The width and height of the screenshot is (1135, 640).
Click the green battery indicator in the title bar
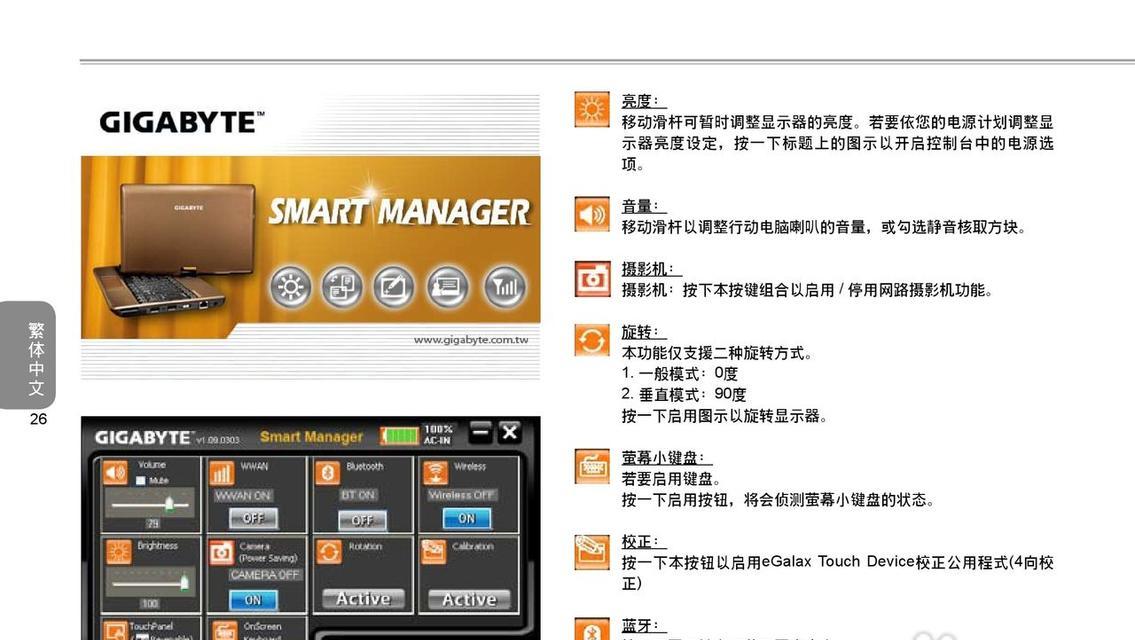point(400,436)
